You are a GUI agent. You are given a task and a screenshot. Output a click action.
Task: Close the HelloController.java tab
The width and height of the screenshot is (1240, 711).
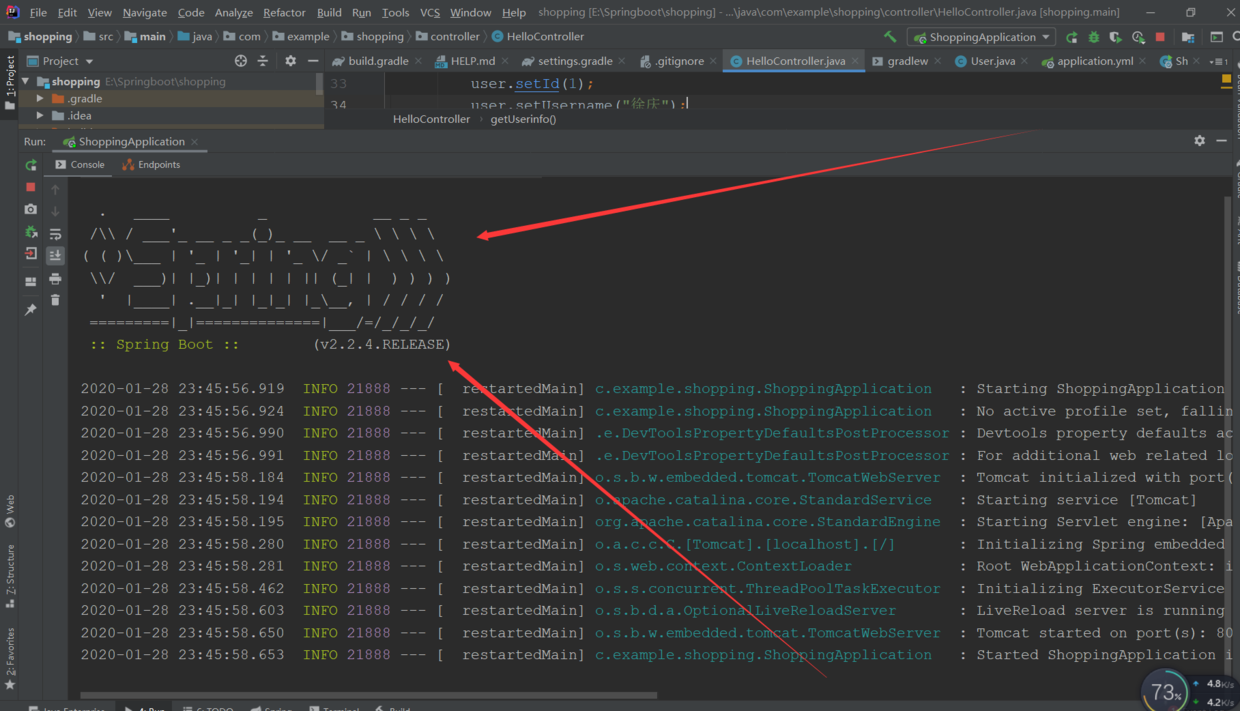point(855,61)
